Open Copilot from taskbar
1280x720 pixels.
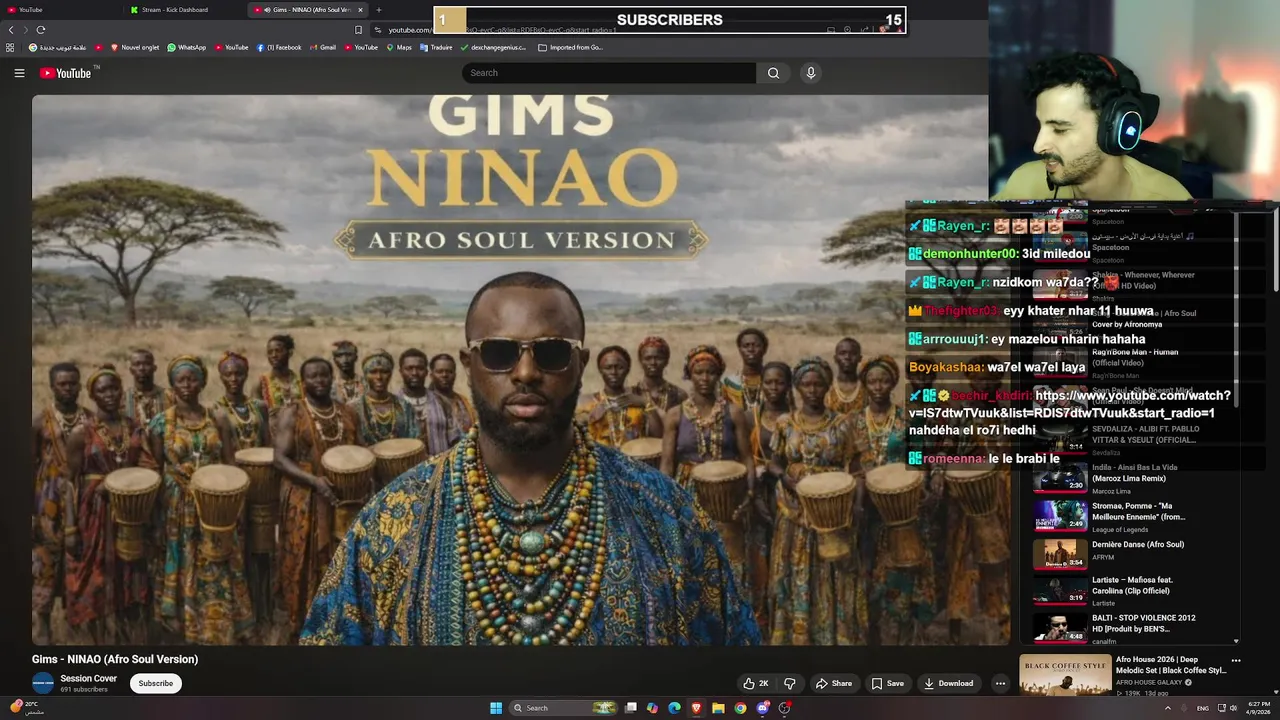(652, 708)
